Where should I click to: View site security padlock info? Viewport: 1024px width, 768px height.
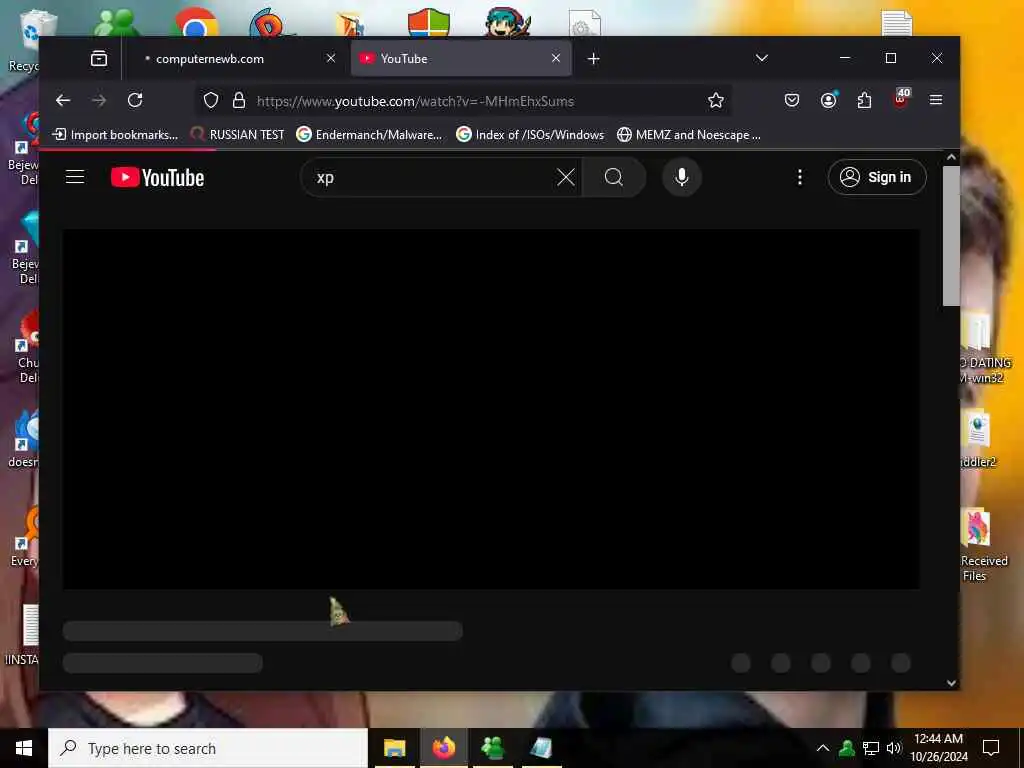click(239, 100)
